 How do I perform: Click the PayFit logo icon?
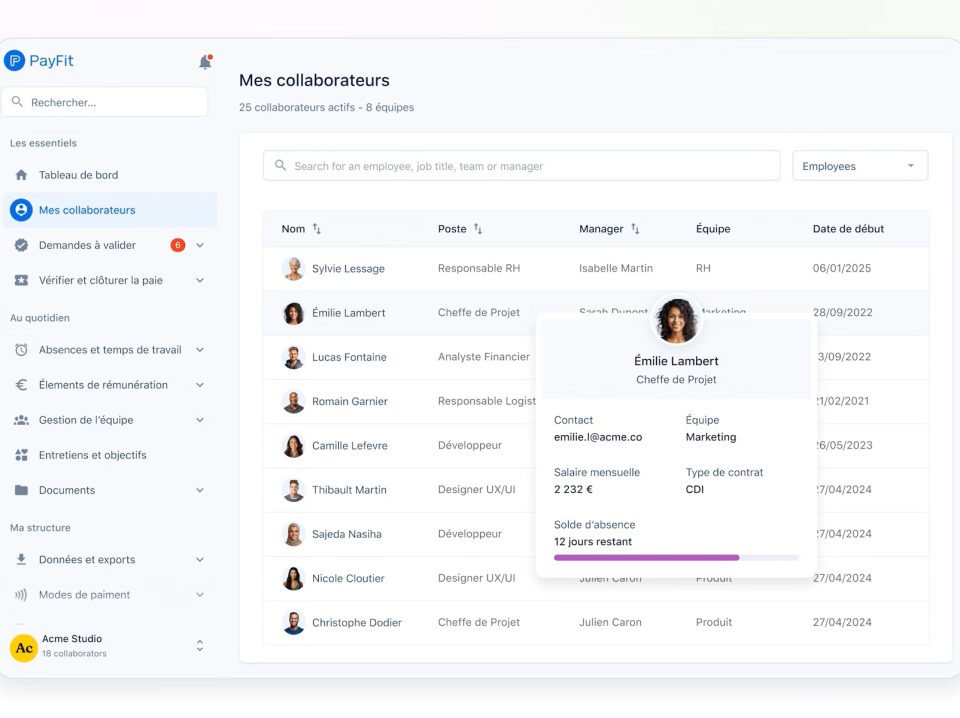[14, 60]
